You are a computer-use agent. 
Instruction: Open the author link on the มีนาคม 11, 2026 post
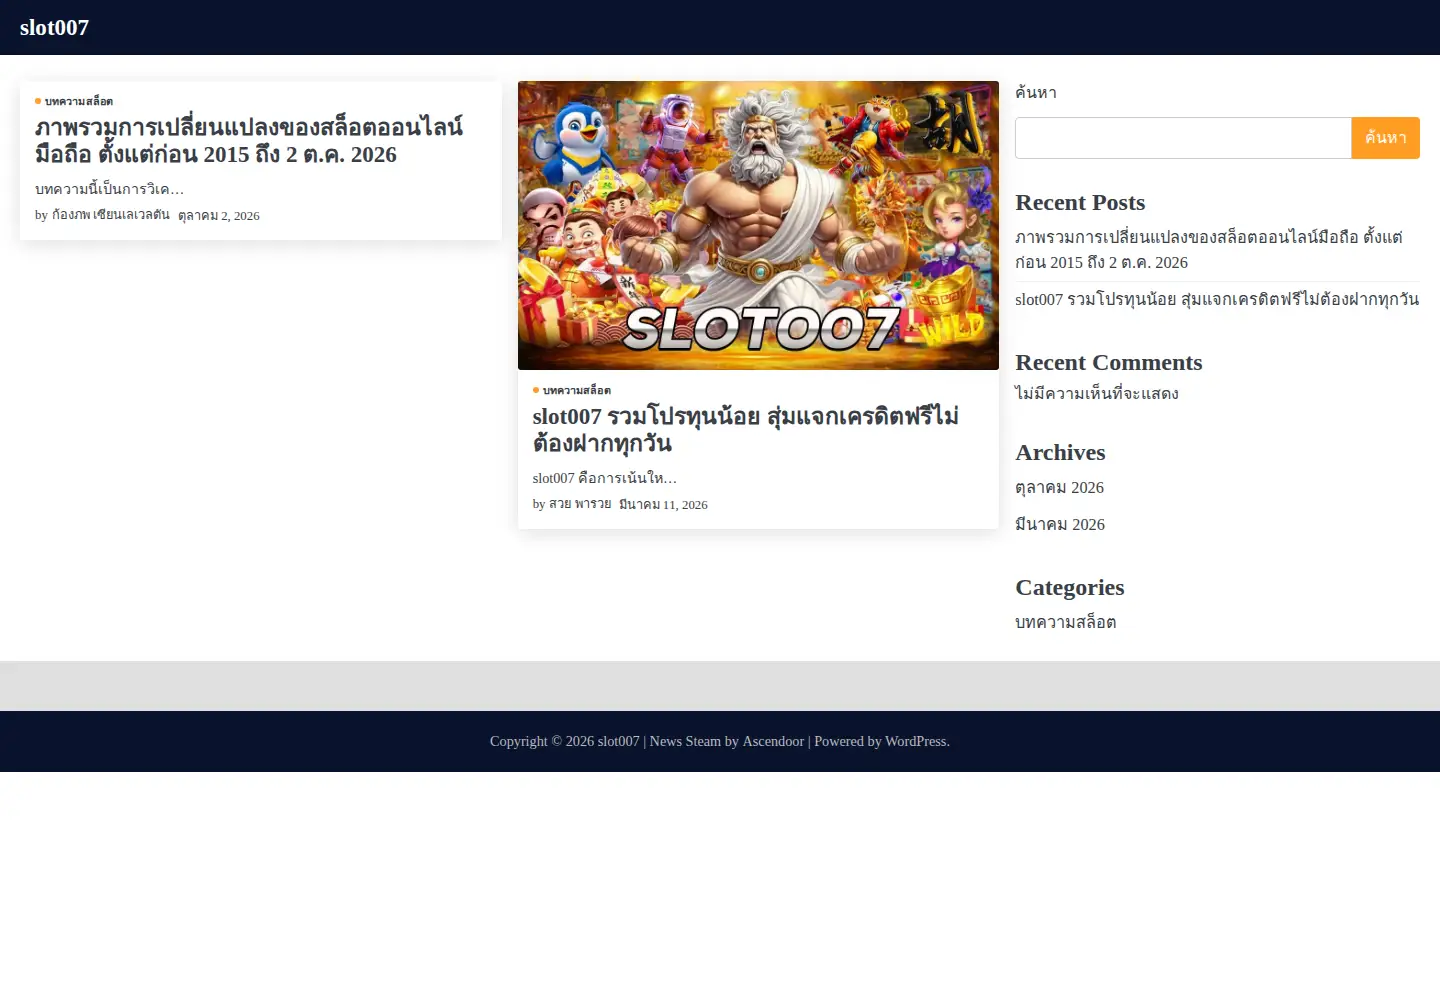(x=580, y=504)
